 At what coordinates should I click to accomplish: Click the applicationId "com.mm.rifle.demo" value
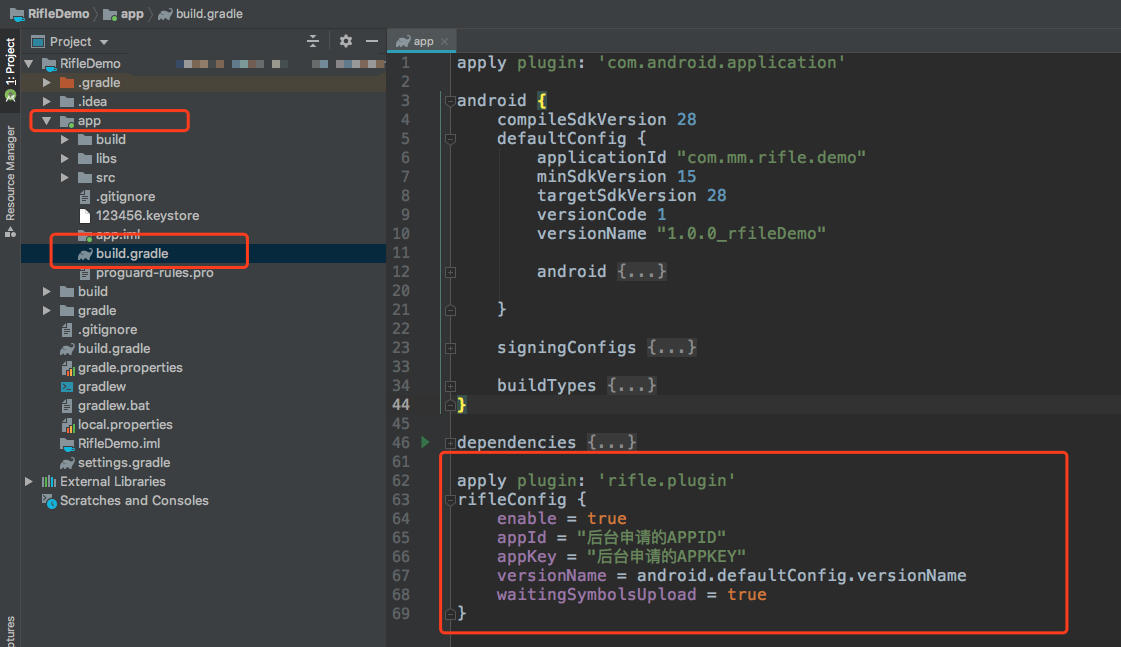click(x=771, y=157)
